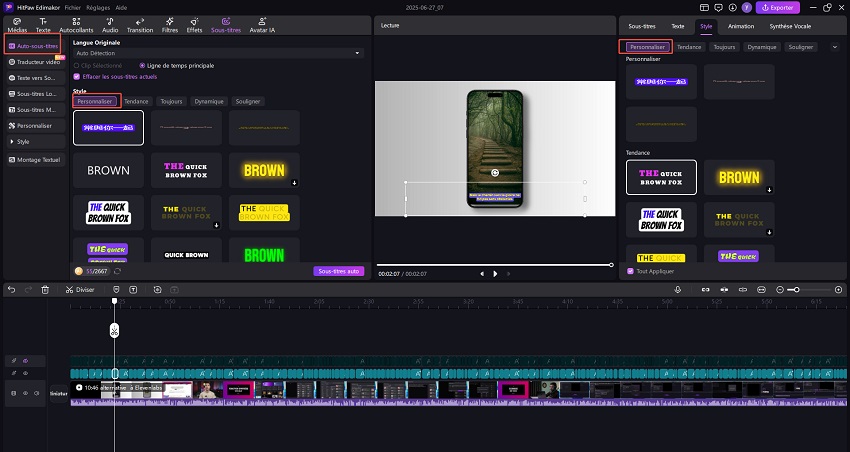Click the fit timeline to window icon

[761, 290]
